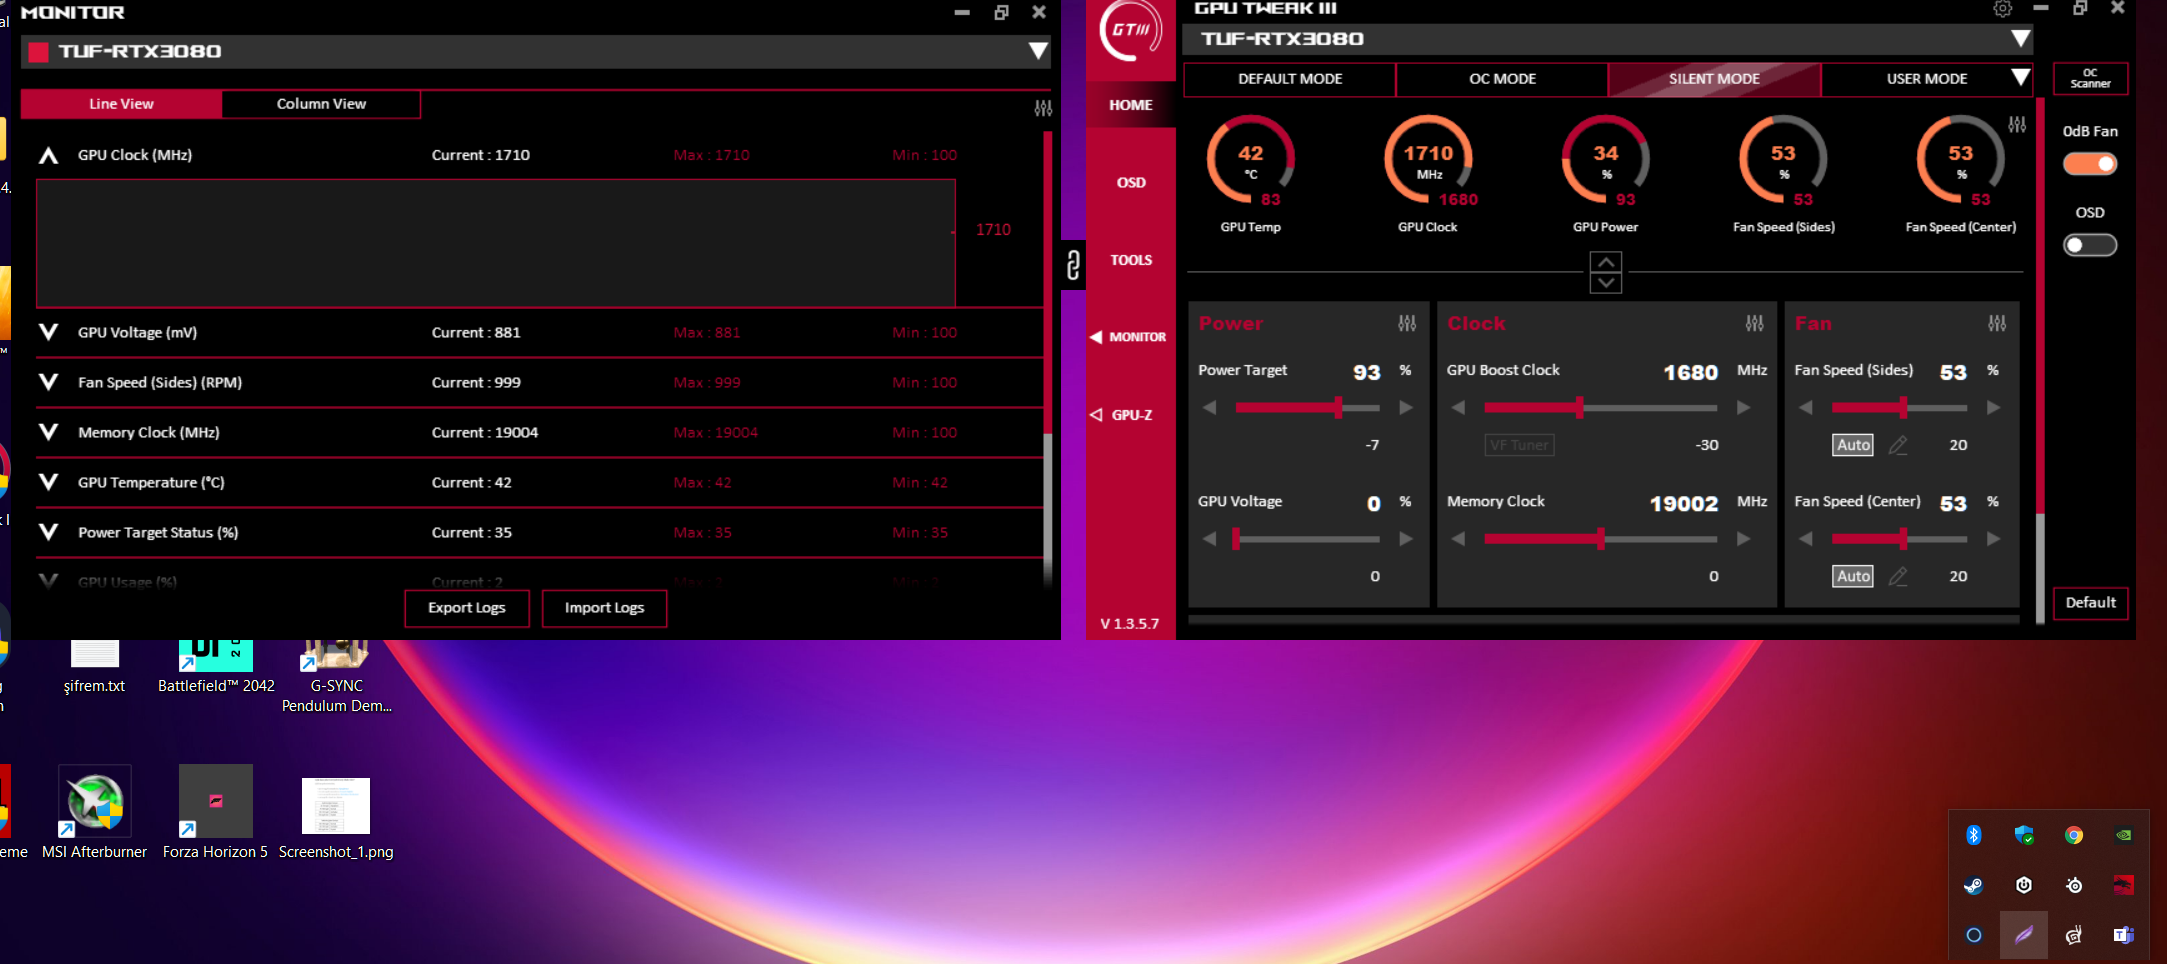2167x964 pixels.
Task: Open Battlefield 2042 desktop shortcut
Action: tap(216, 667)
